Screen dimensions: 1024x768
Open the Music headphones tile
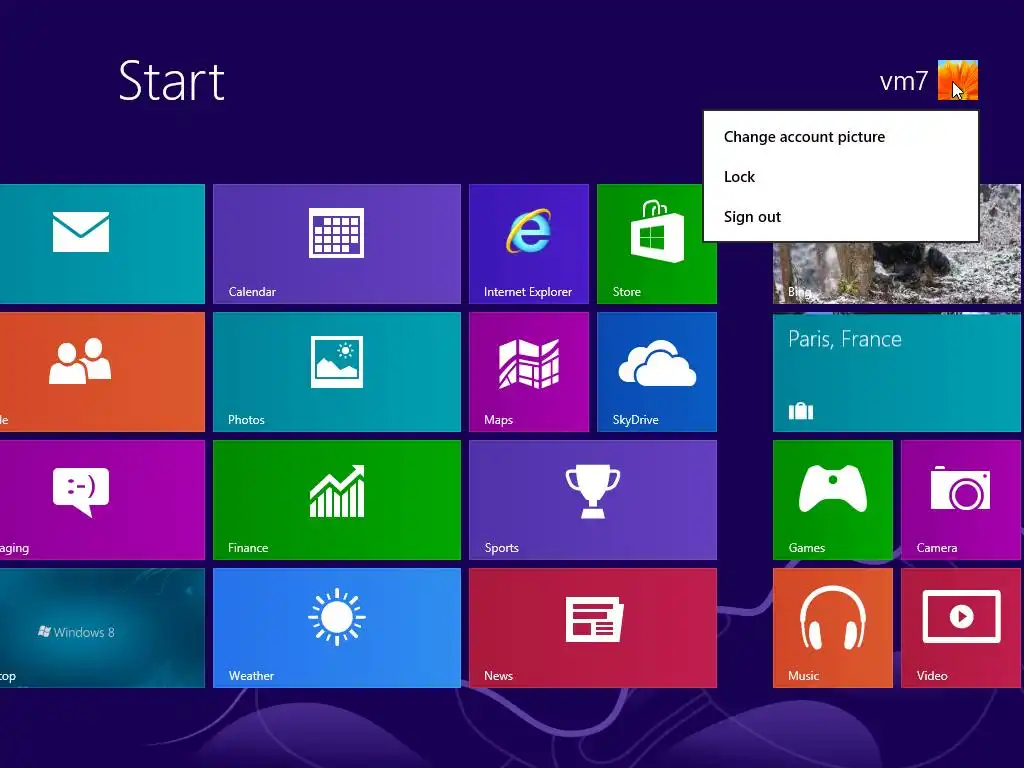(833, 628)
